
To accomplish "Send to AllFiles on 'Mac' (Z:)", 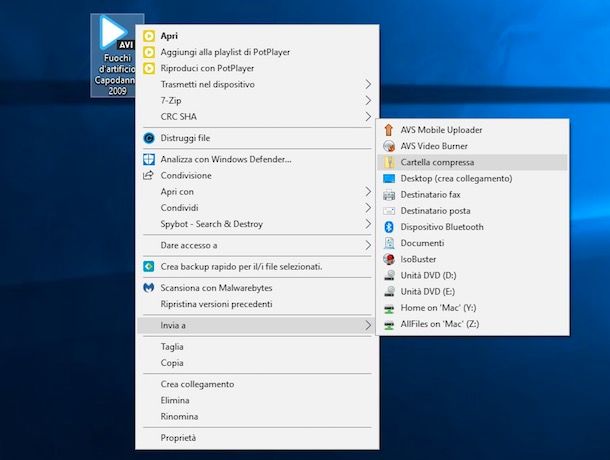I will (472, 324).
